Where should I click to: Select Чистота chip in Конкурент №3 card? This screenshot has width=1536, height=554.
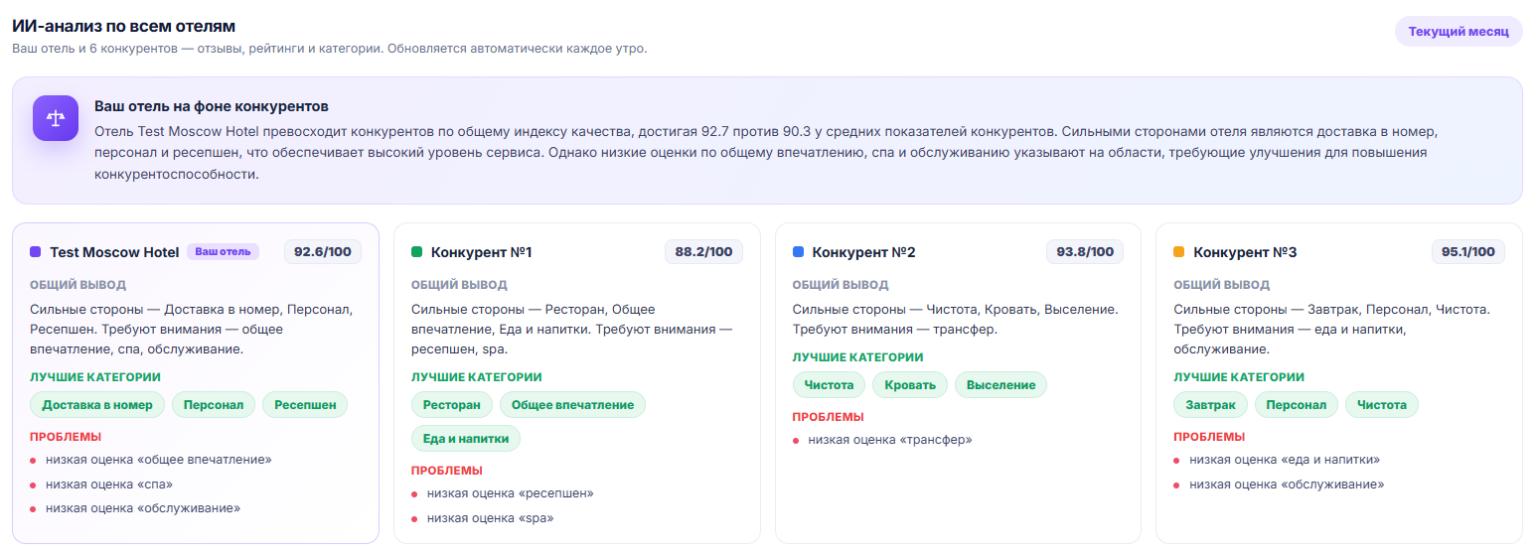click(x=1382, y=405)
